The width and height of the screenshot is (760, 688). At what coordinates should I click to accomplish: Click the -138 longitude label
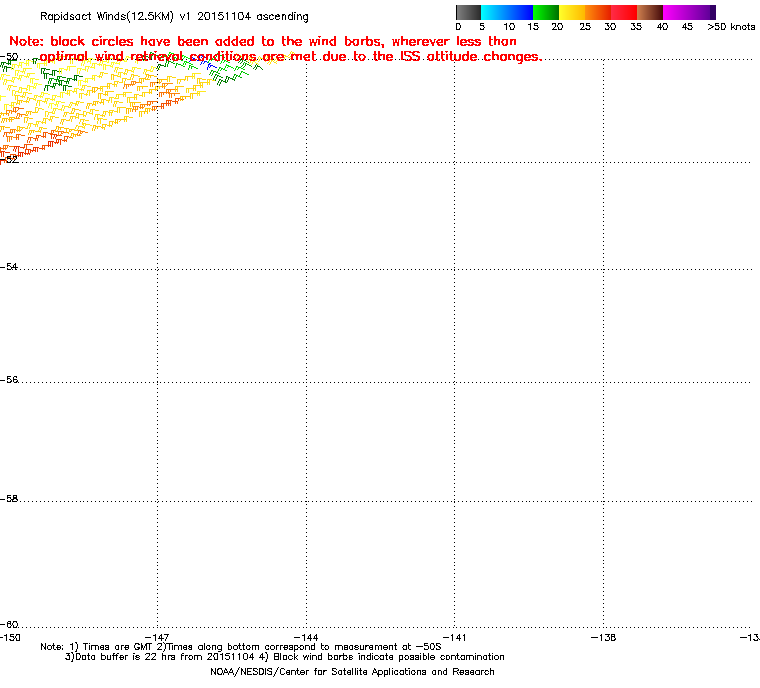(603, 638)
